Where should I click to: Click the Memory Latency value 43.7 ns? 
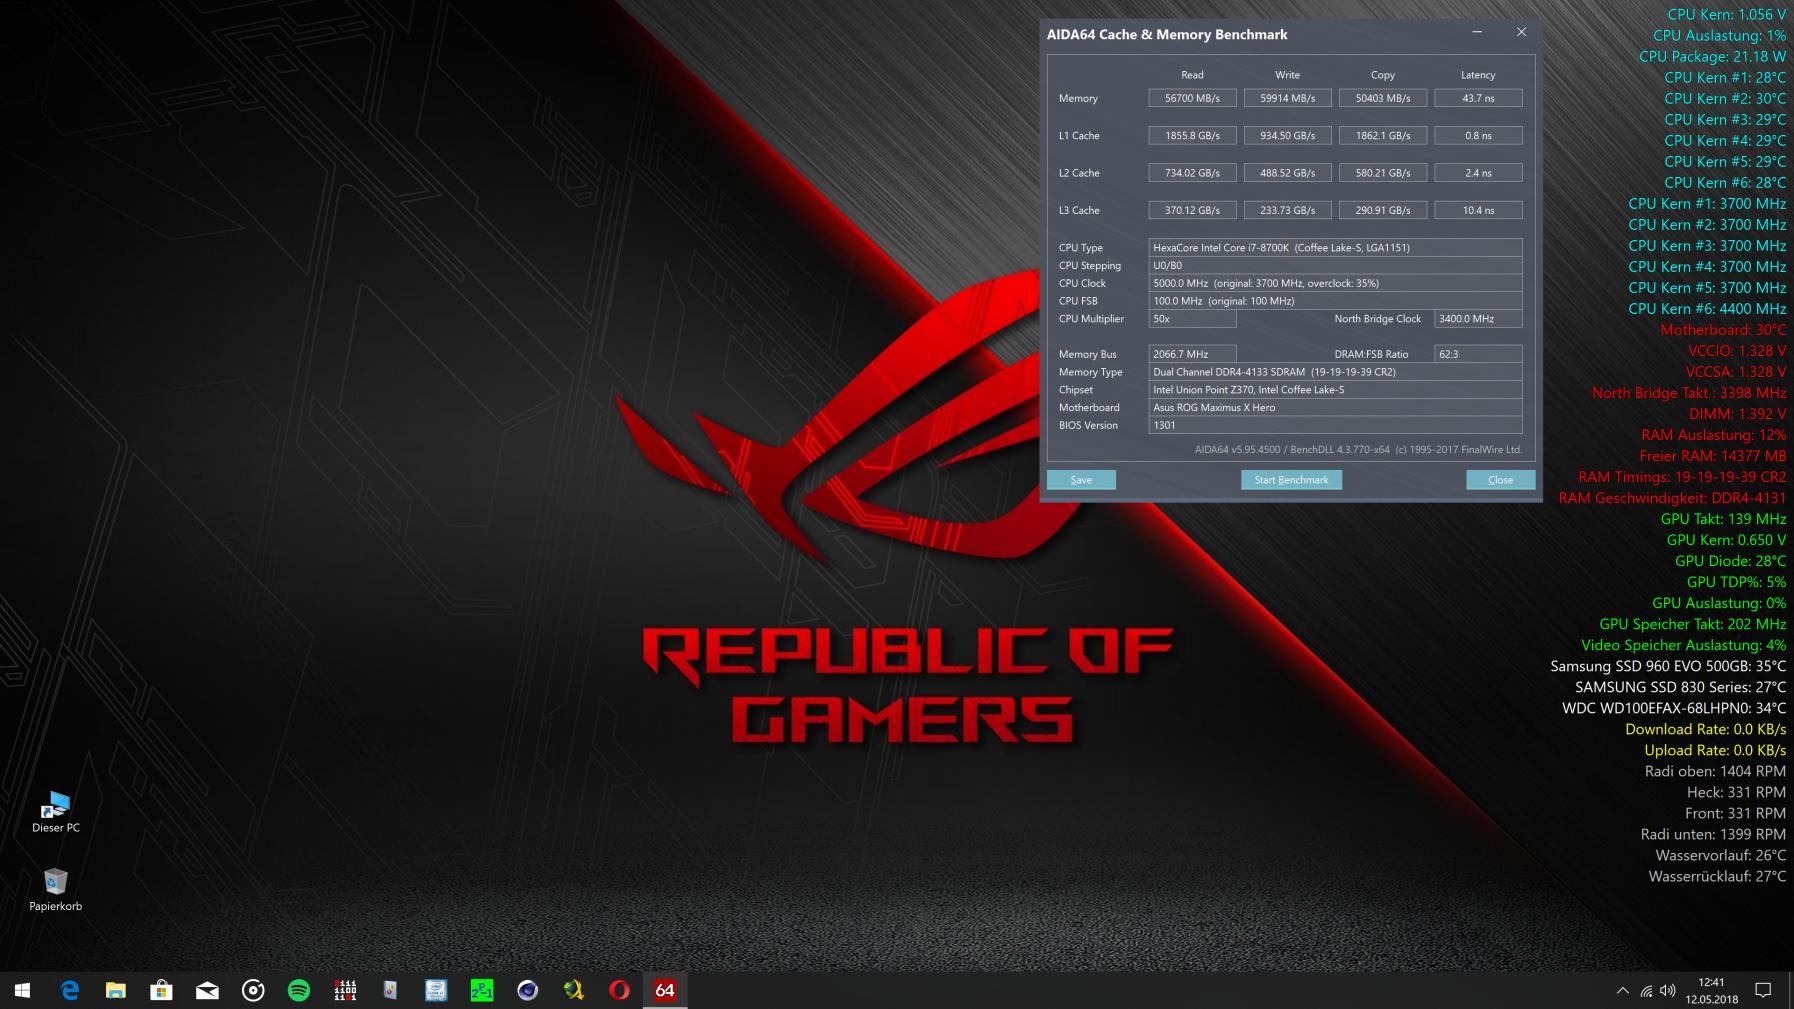pos(1478,98)
